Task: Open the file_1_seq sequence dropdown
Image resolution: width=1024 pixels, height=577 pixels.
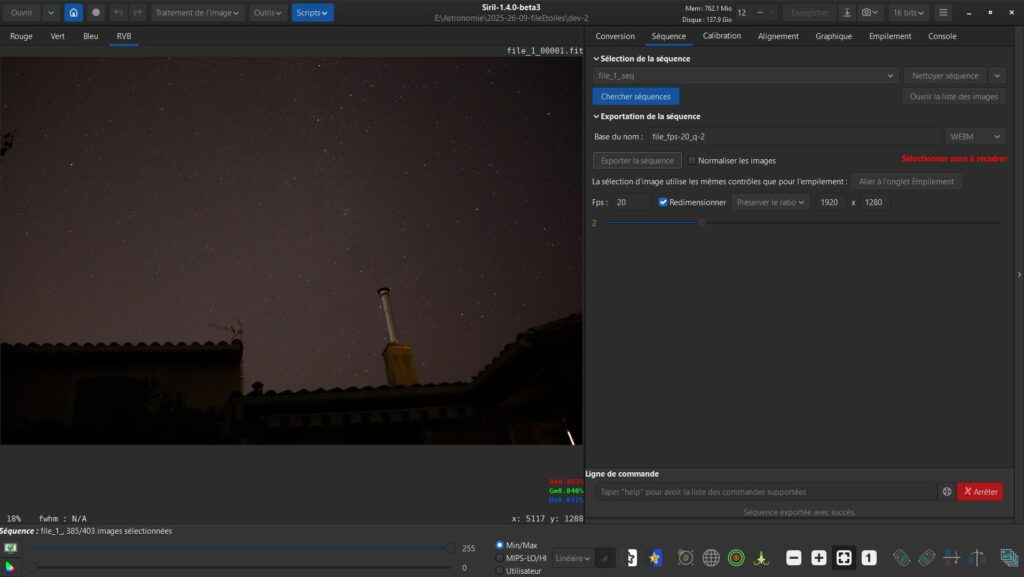Action: point(745,76)
